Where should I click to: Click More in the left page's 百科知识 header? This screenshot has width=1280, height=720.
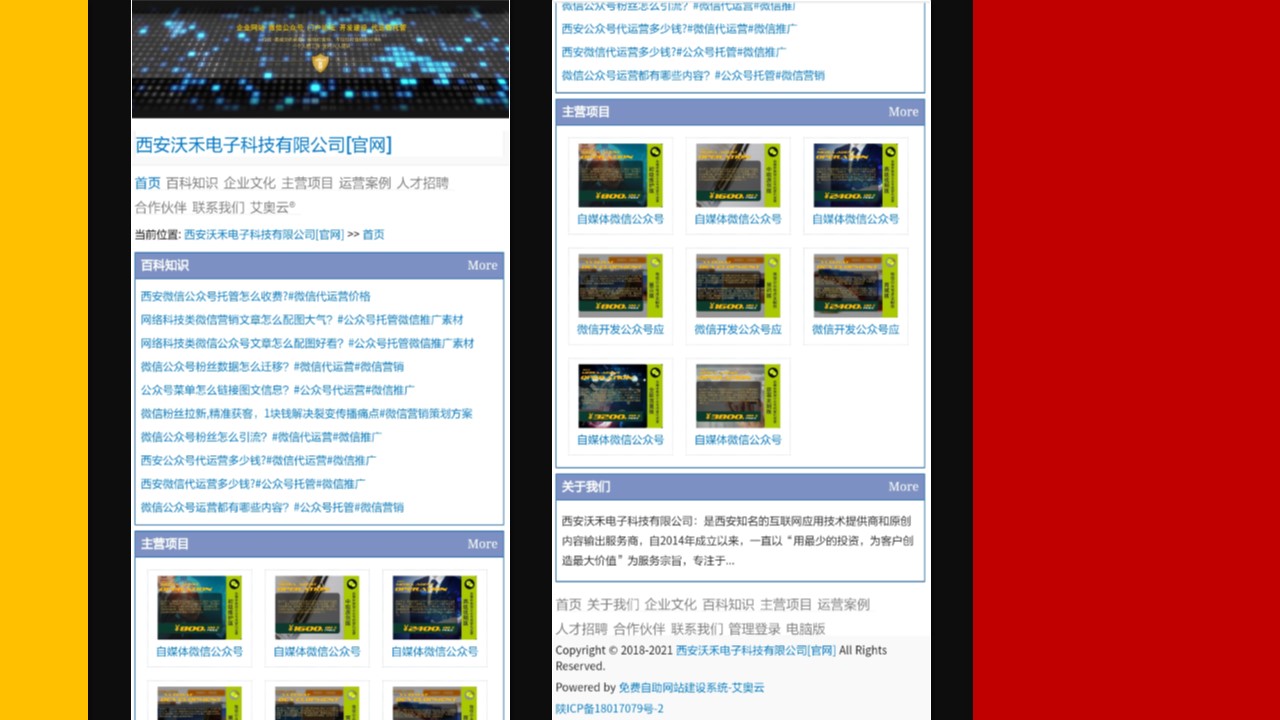point(482,266)
